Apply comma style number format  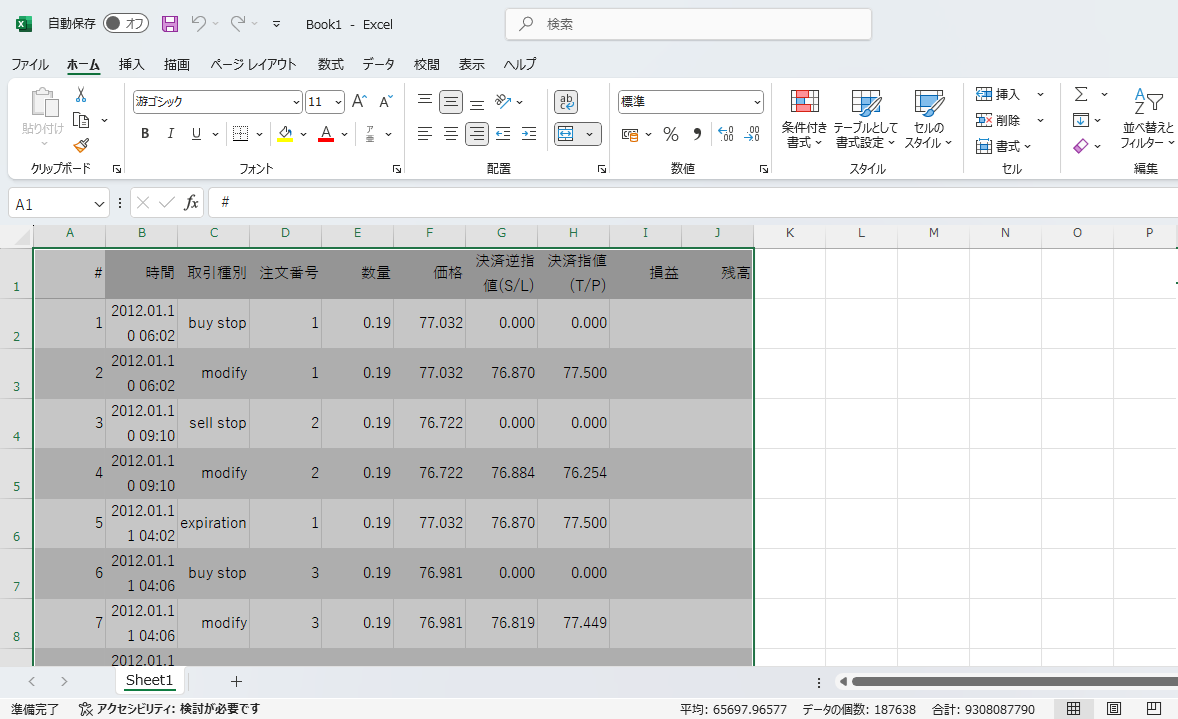click(x=697, y=134)
